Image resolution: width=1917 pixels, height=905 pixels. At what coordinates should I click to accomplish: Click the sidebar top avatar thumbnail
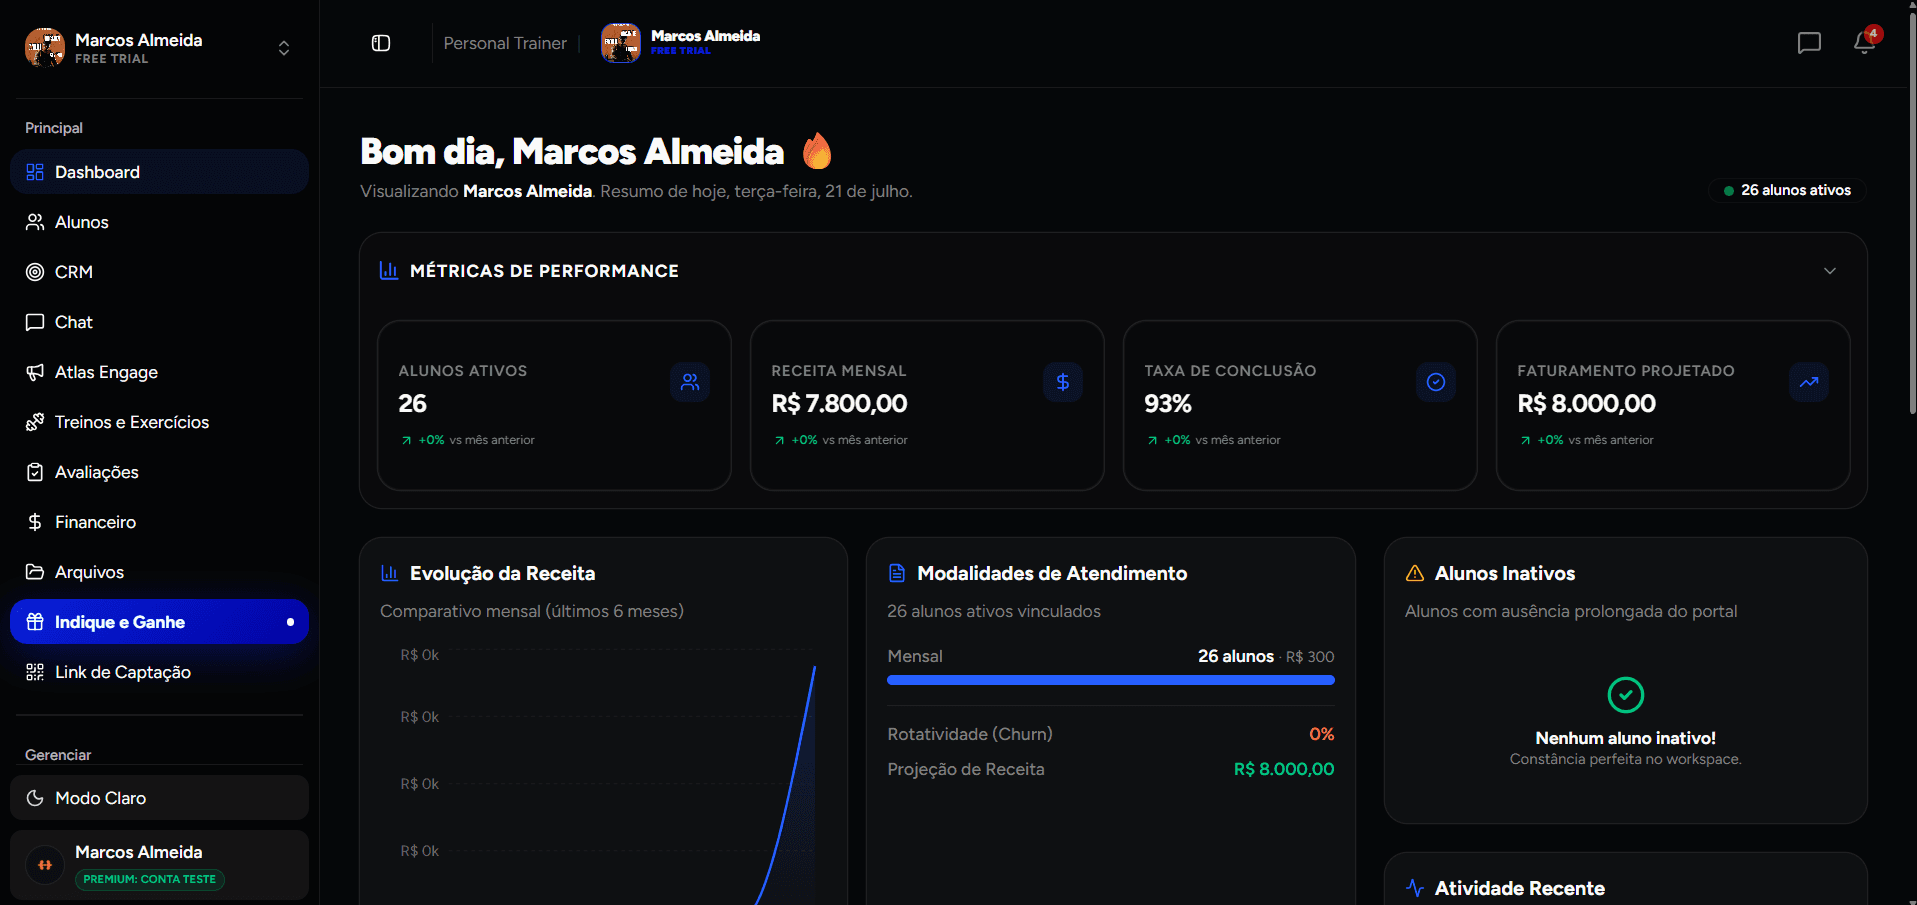point(45,47)
